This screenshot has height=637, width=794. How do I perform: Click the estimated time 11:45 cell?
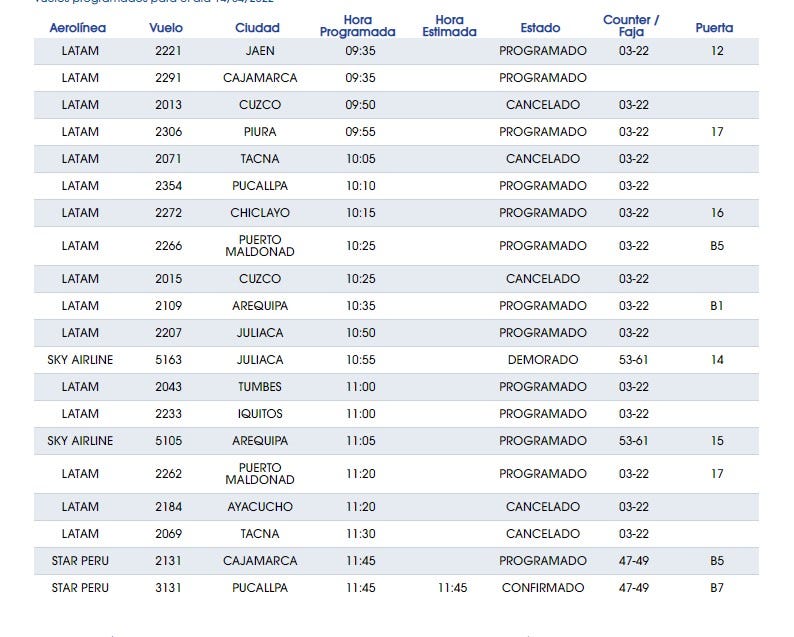click(452, 588)
